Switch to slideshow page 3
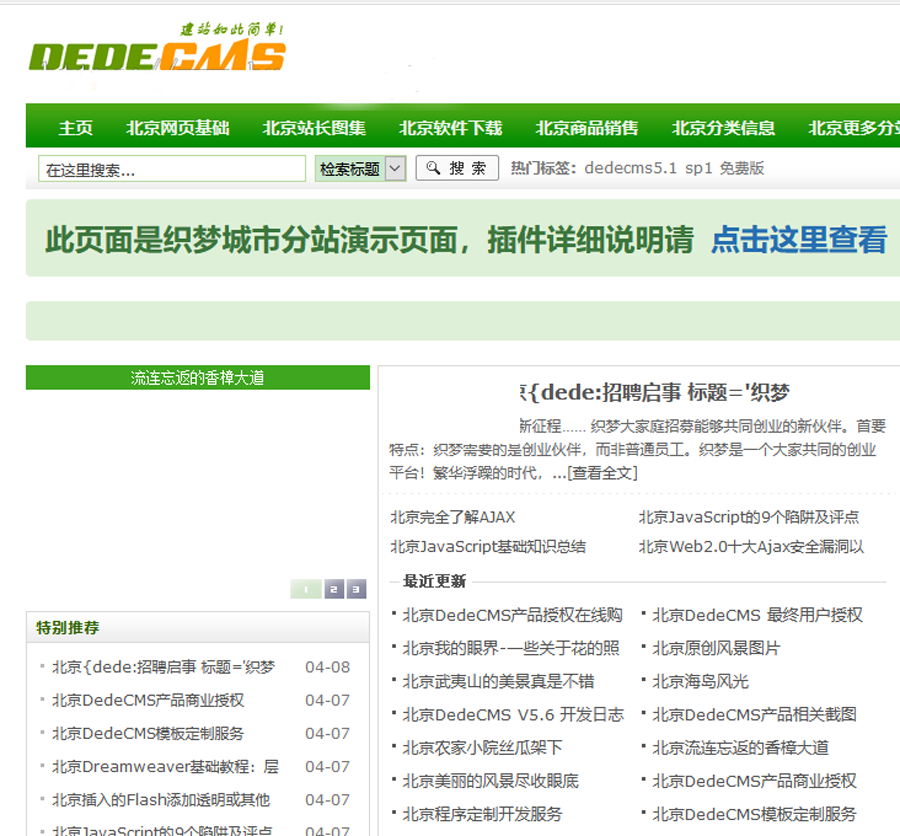Viewport: 900px width, 836px height. (356, 589)
